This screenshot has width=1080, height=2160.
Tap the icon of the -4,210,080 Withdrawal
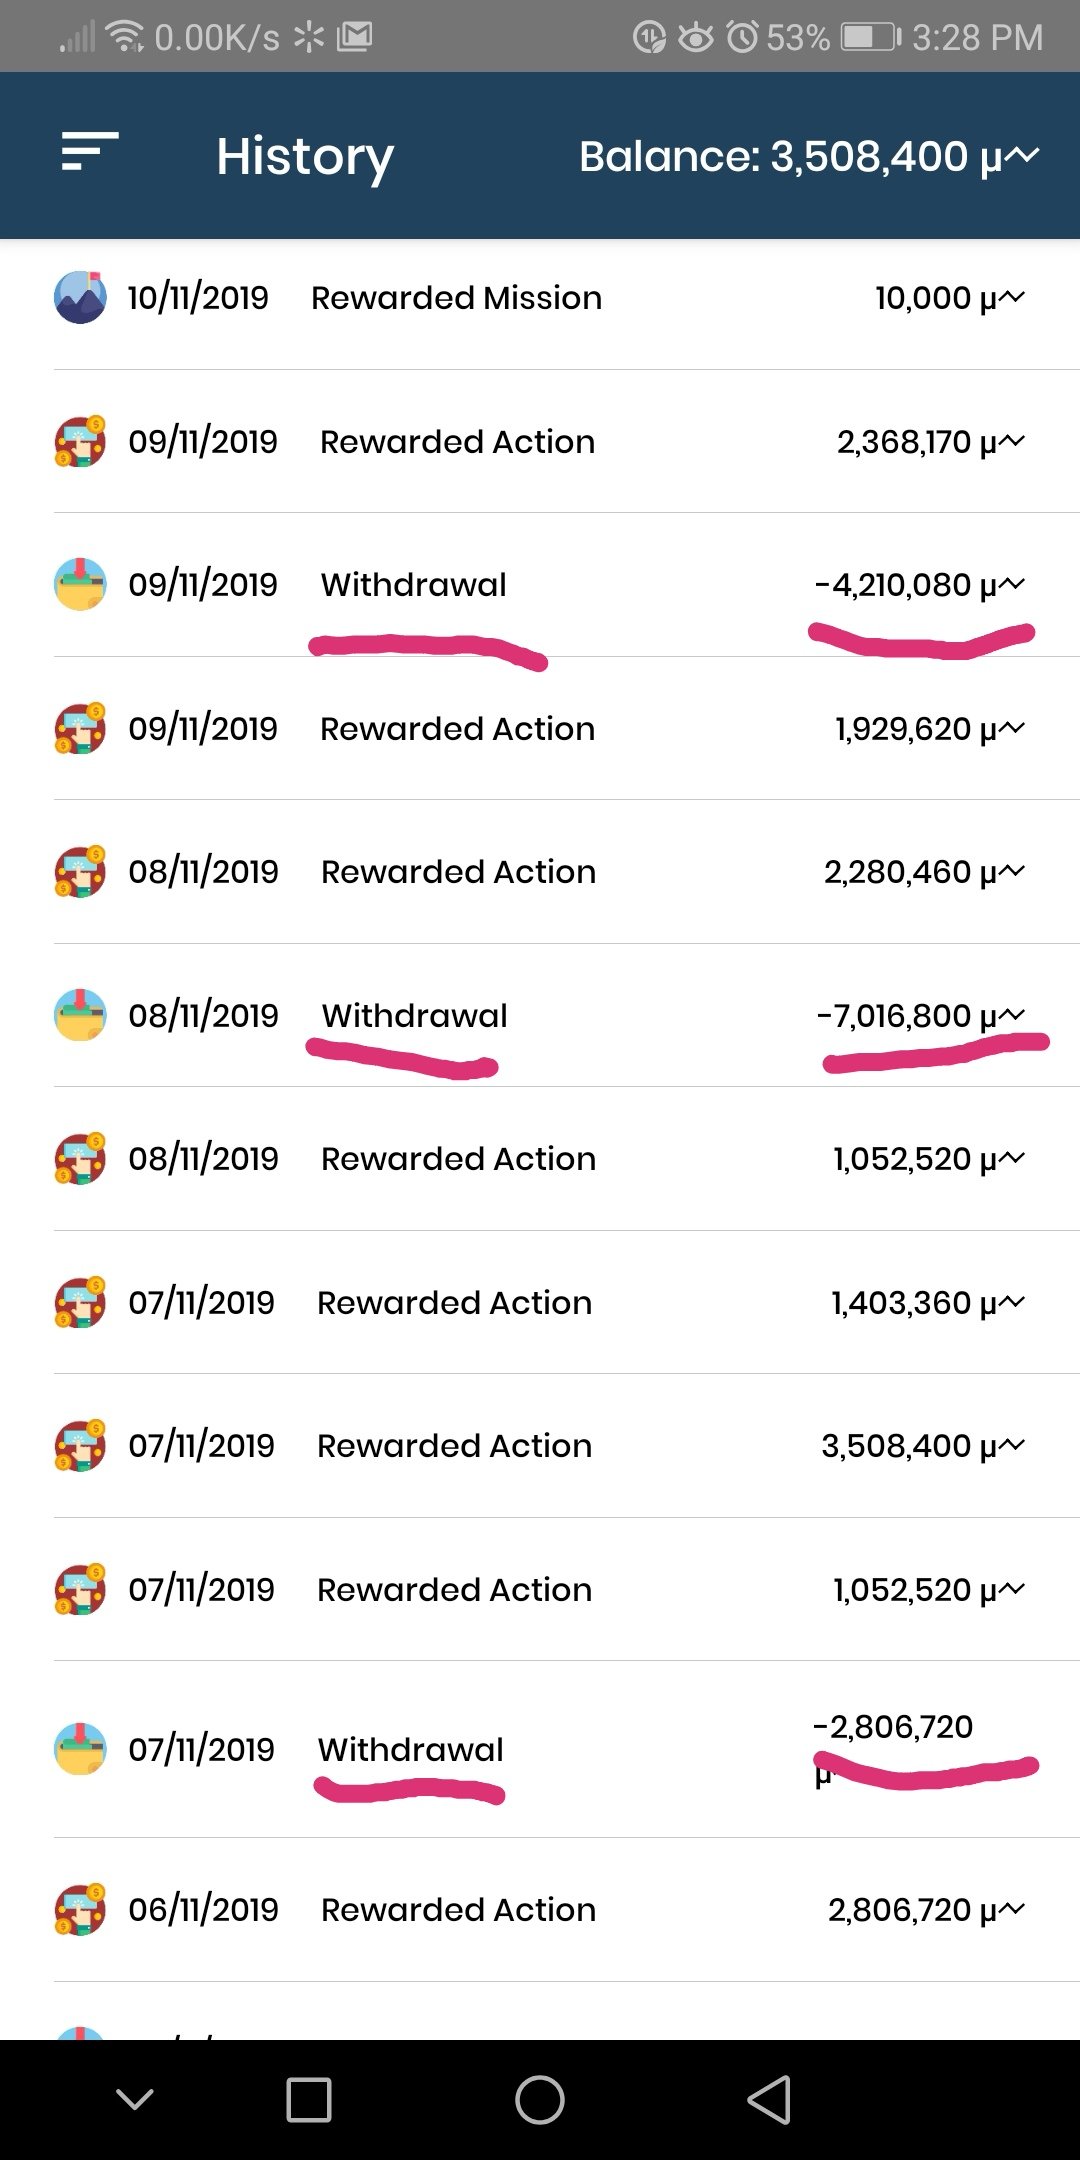(80, 584)
